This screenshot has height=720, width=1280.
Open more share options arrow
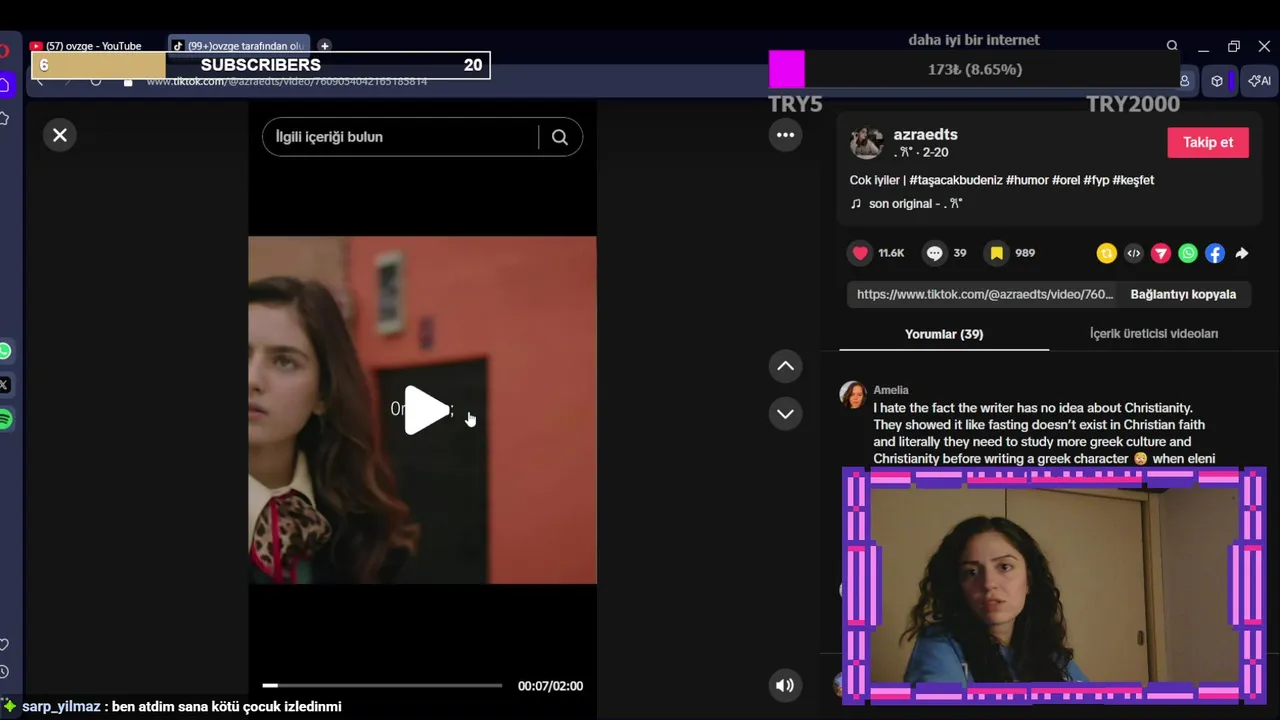(x=1241, y=253)
